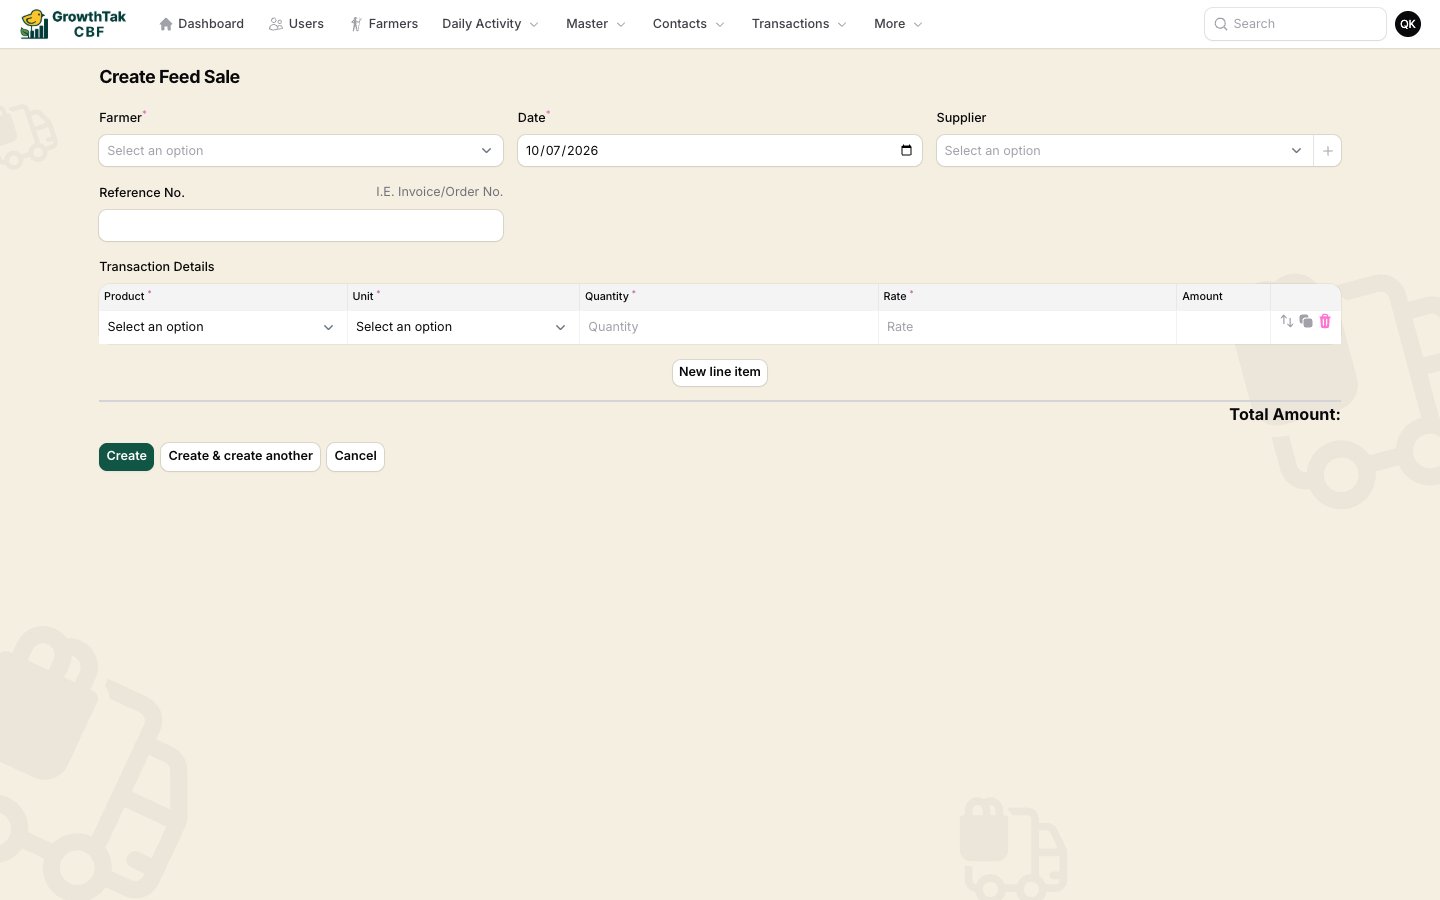Click the Transaction Details label
Viewport: 1440px width, 900px height.
pos(157,267)
